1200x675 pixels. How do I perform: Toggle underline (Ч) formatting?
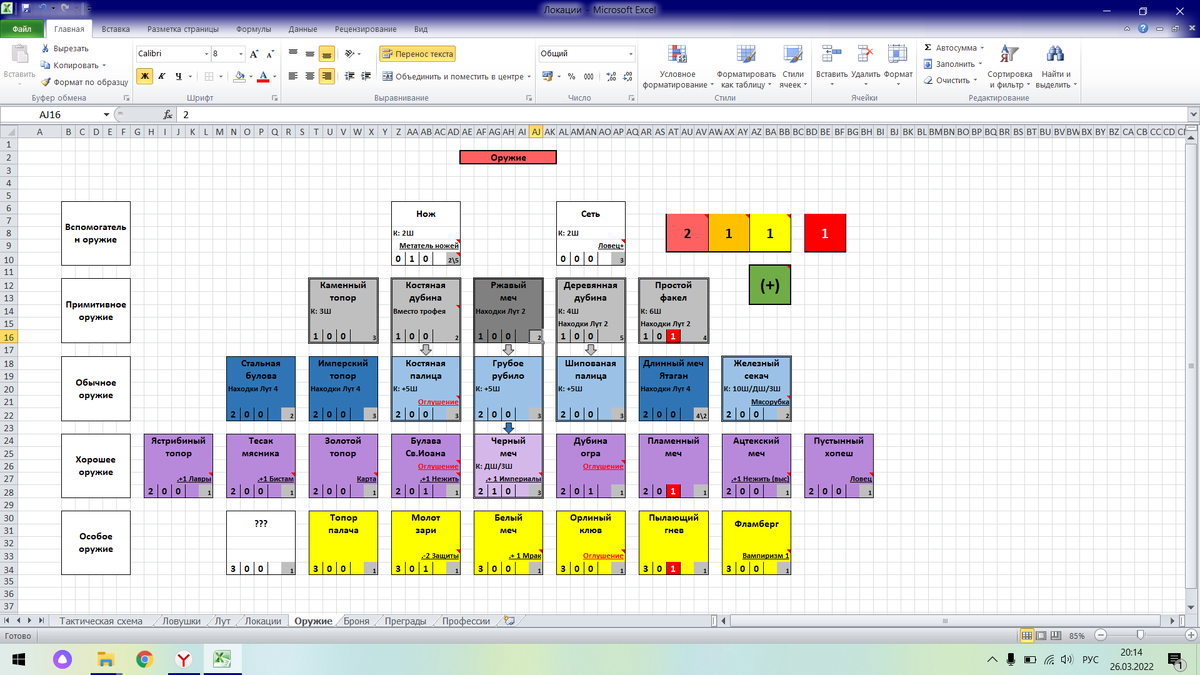[177, 76]
